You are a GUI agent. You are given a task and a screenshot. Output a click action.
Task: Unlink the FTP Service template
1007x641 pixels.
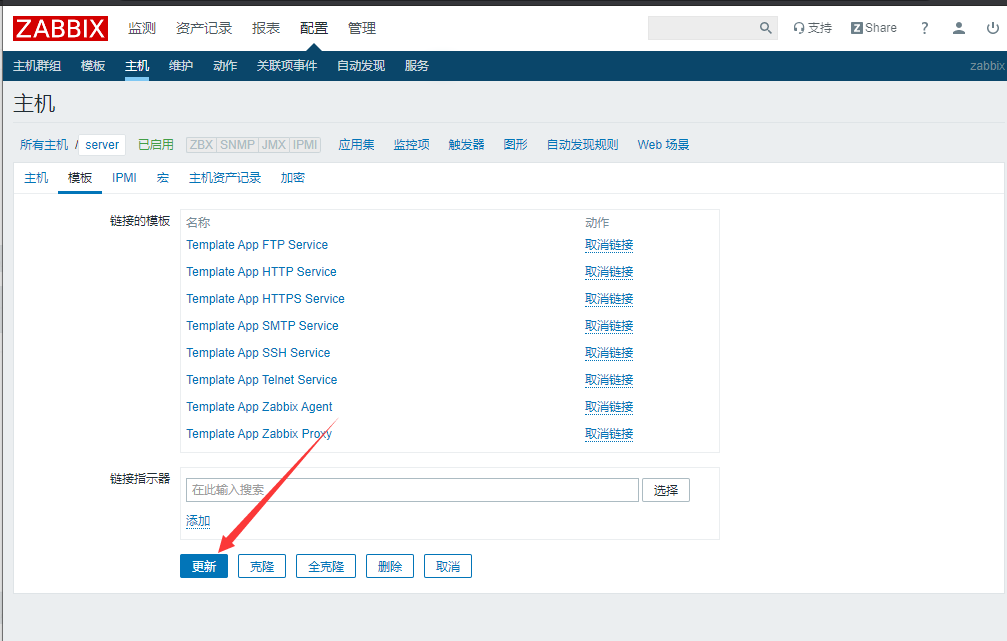point(609,245)
